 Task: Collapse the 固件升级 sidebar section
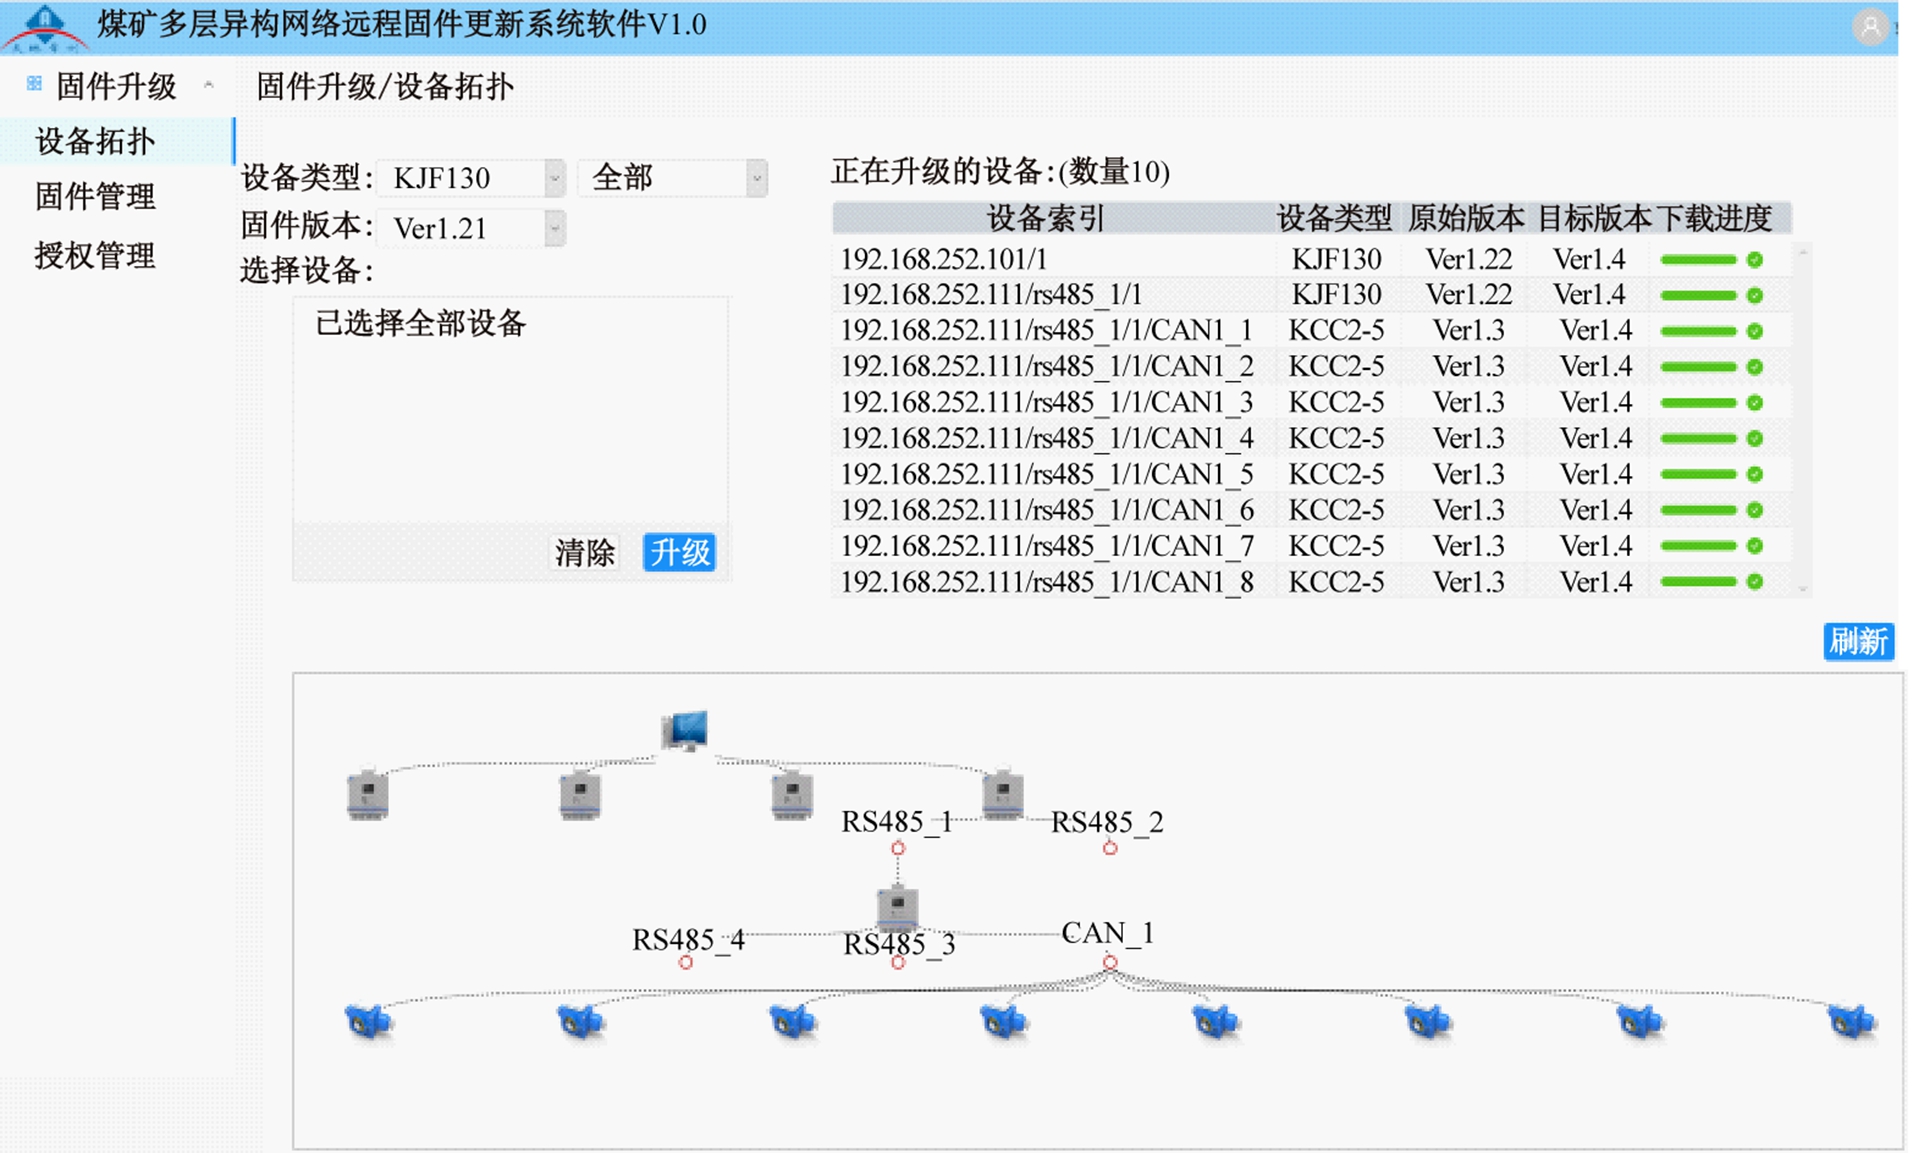[209, 86]
